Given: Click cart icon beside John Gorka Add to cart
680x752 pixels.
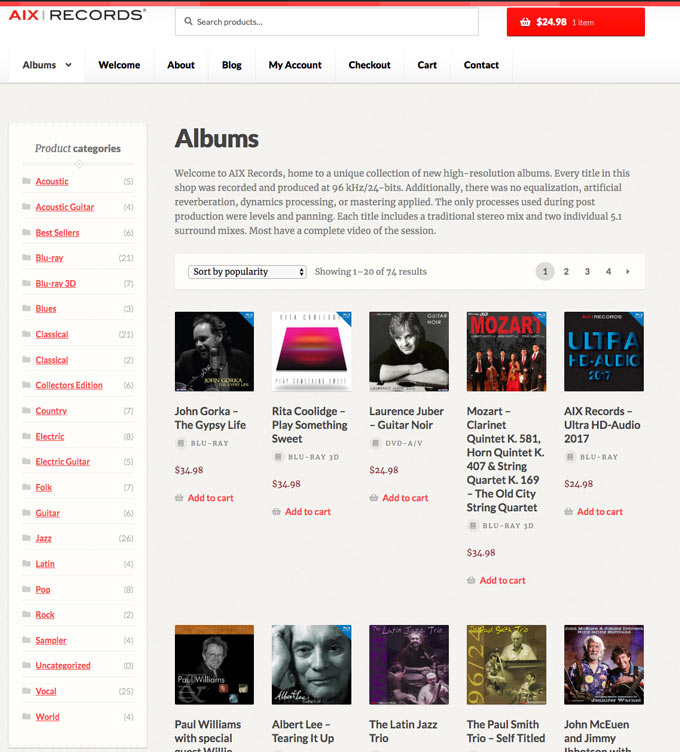Looking at the screenshot, I should [179, 498].
